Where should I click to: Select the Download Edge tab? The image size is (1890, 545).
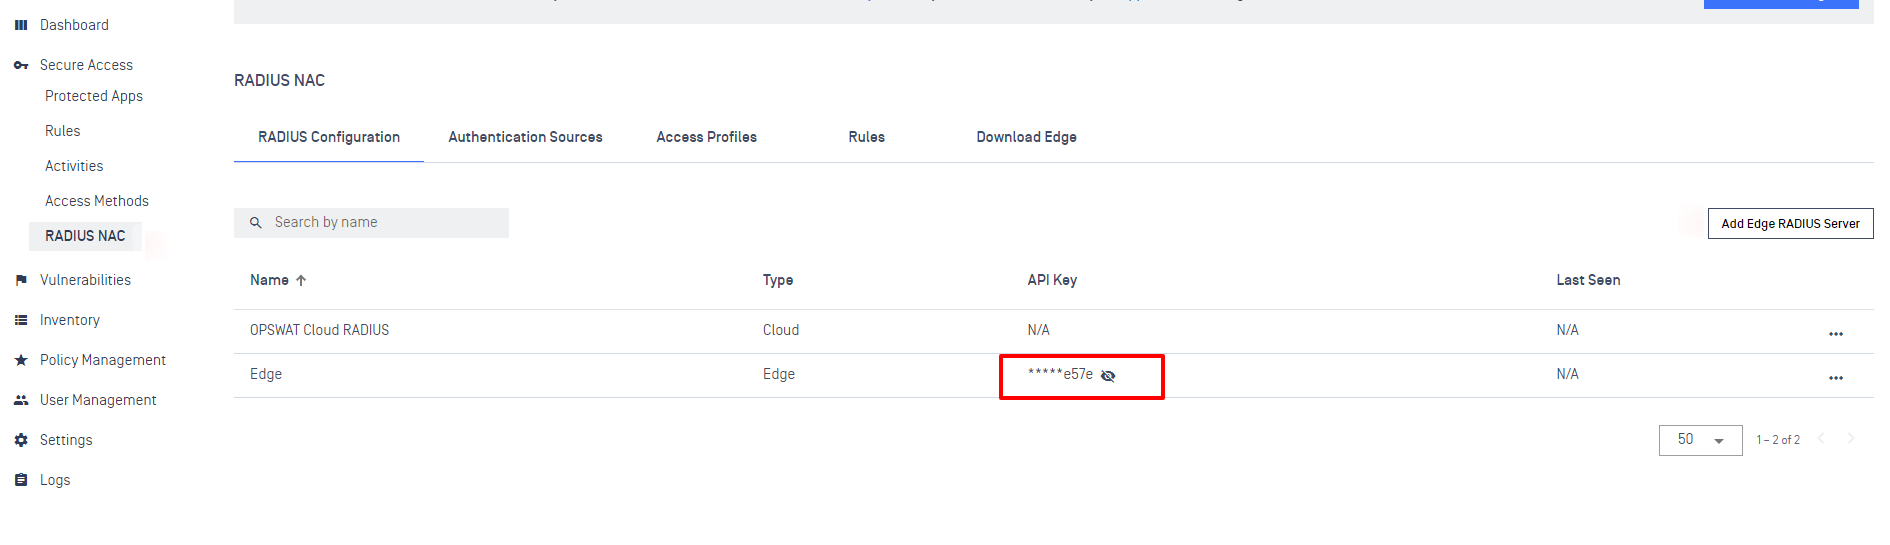tap(1026, 137)
